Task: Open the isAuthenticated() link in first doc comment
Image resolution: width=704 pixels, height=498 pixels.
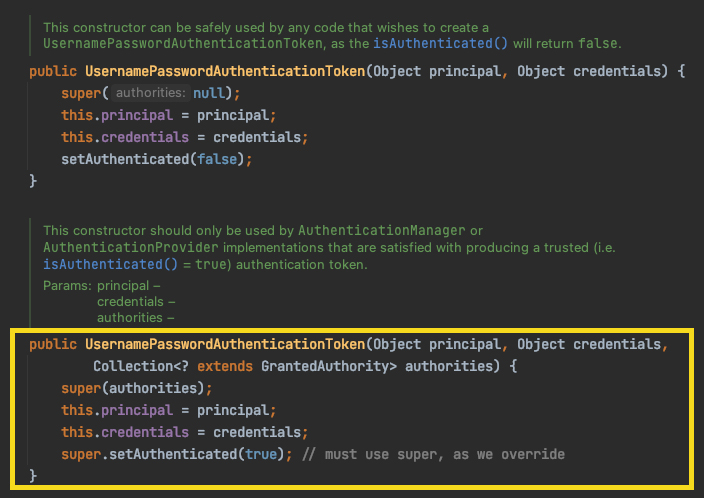Action: click(440, 44)
